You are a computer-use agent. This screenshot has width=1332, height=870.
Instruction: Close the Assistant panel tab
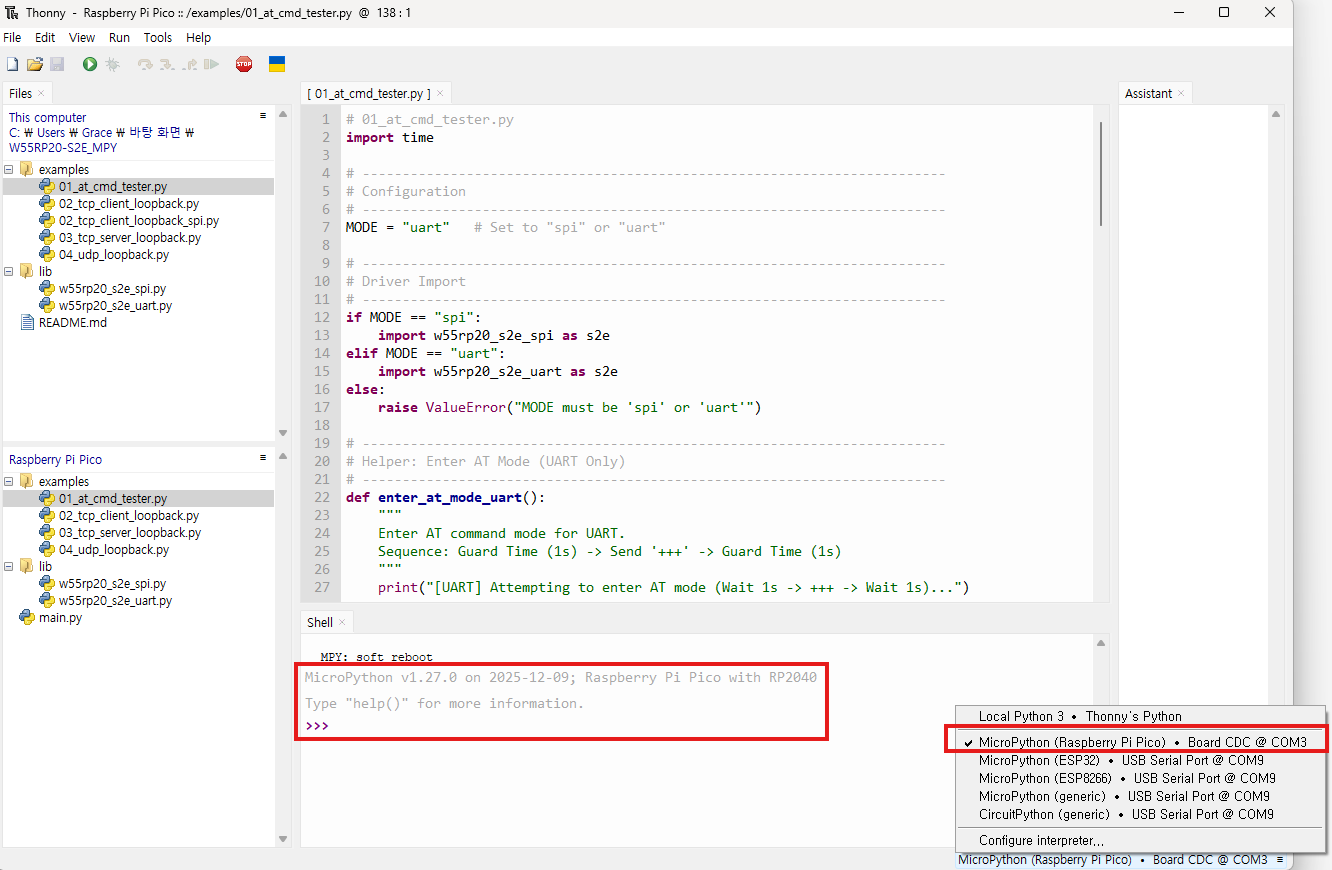tap(1180, 94)
